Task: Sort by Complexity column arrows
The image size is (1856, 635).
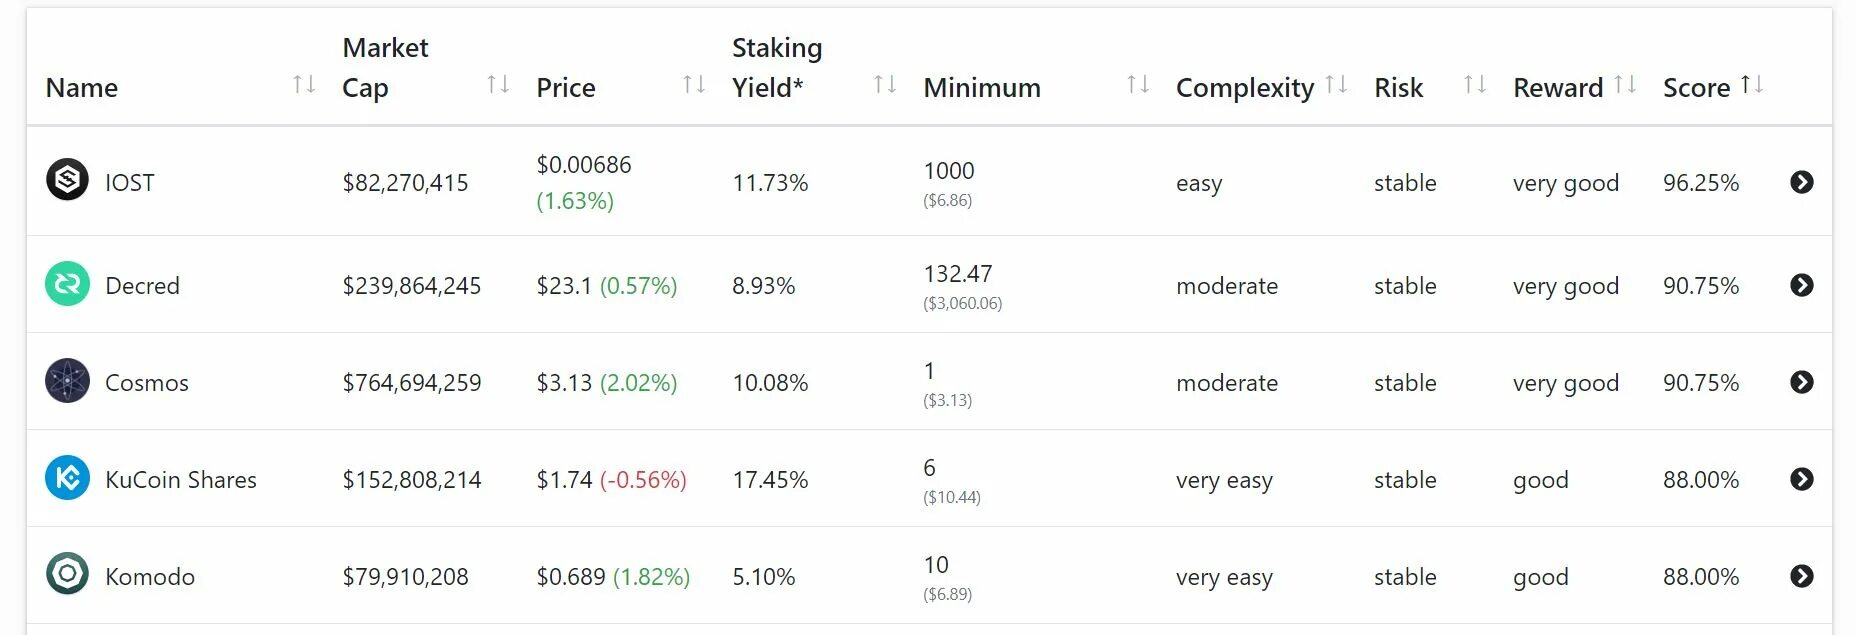Action: (1336, 85)
